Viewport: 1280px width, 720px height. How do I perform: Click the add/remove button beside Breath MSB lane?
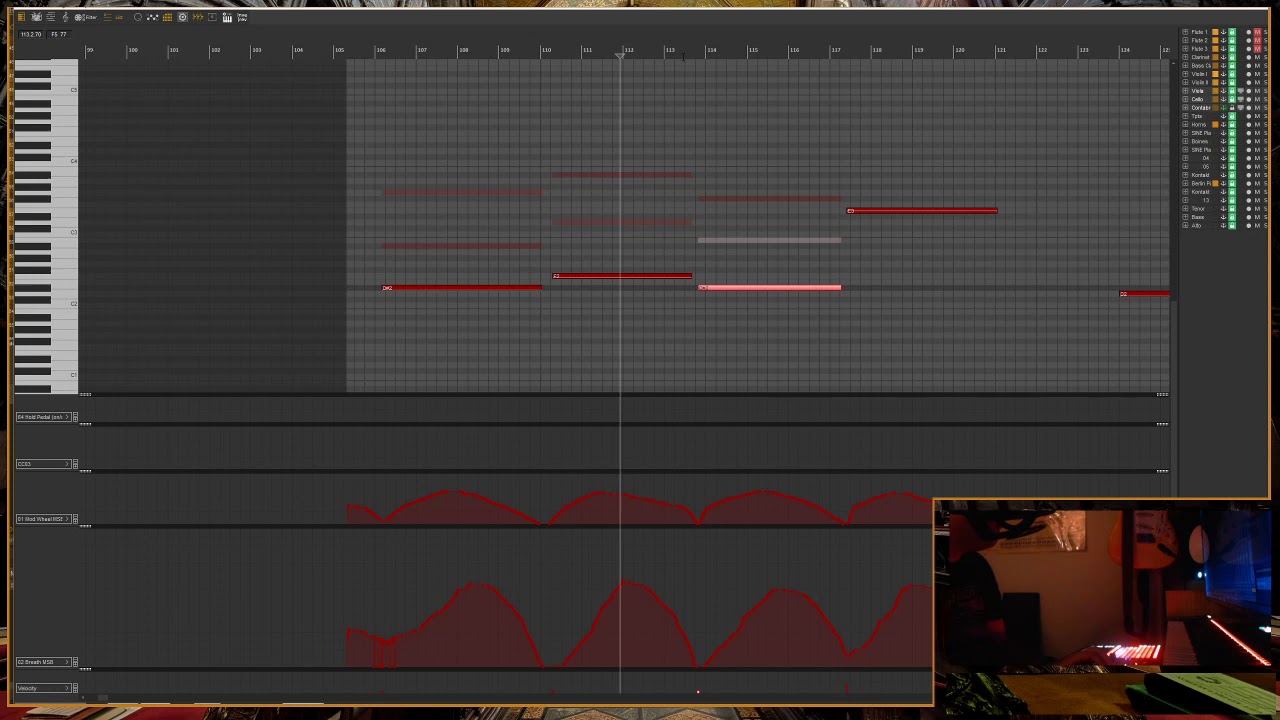(x=74, y=662)
